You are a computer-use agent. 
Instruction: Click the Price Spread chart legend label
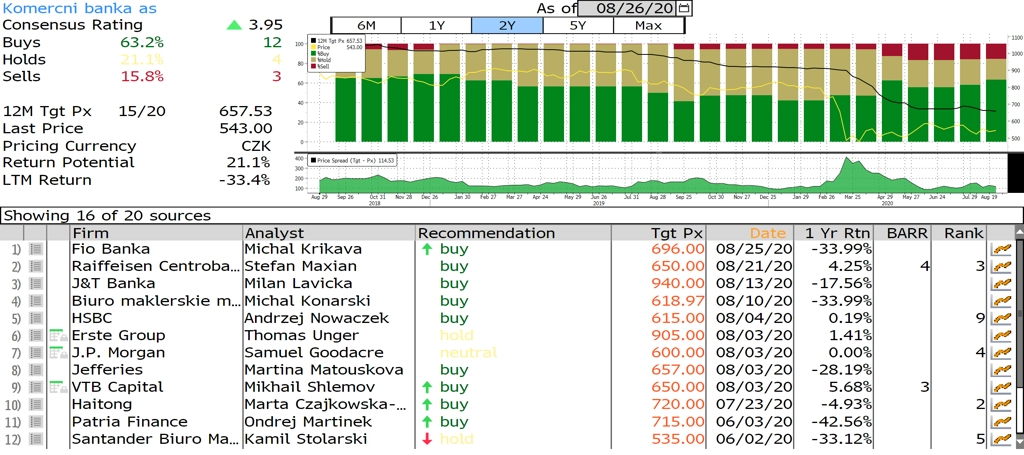[x=353, y=160]
